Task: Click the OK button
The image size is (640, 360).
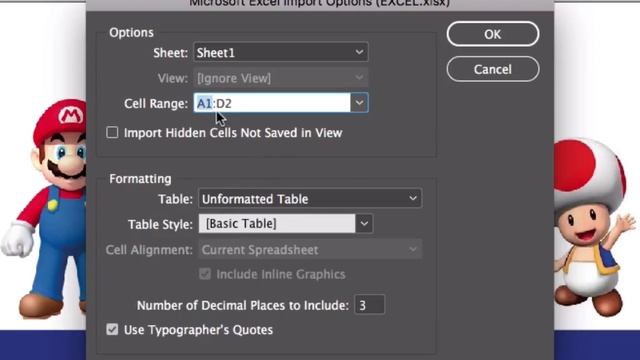Action: coord(493,34)
